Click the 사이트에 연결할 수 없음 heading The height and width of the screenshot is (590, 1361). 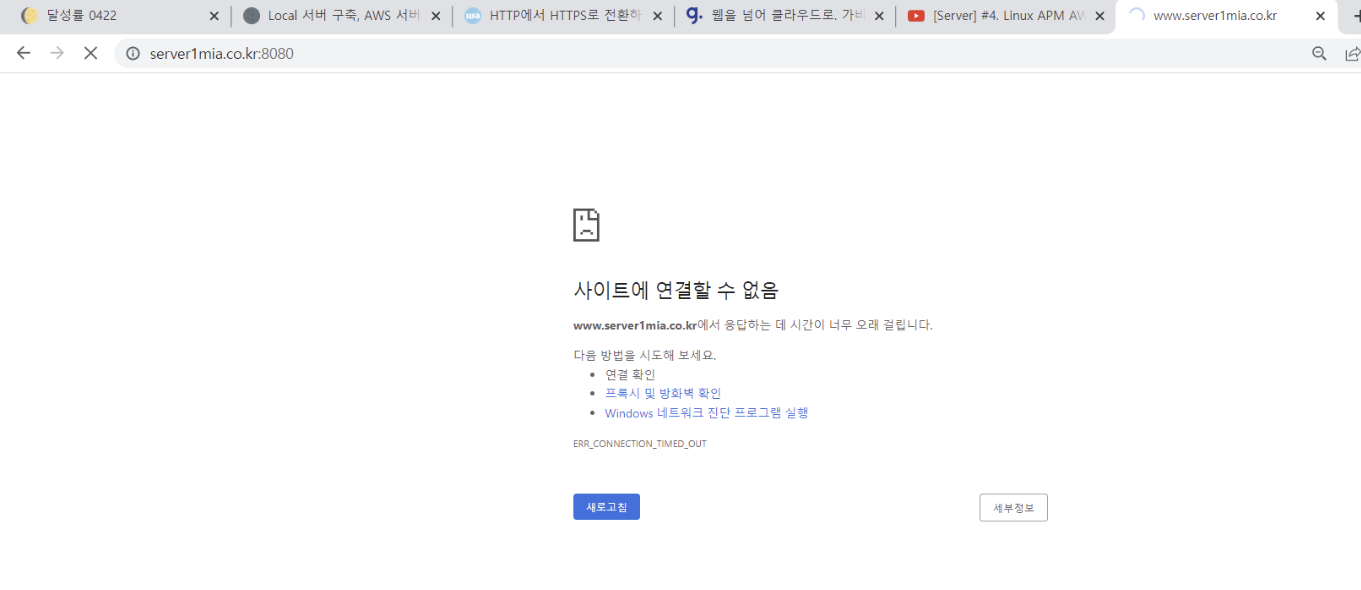tap(675, 290)
